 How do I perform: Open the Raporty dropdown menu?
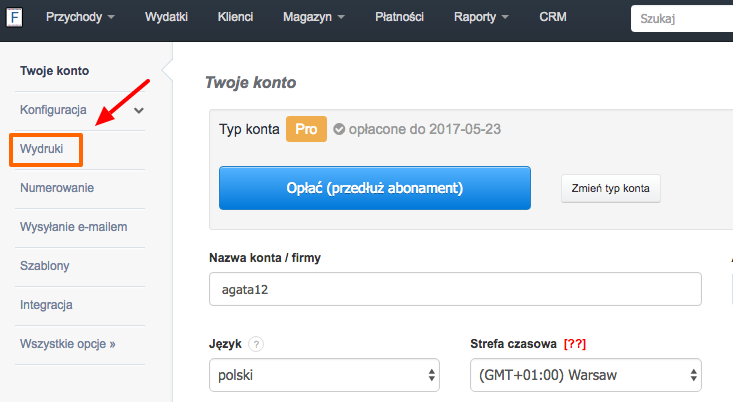click(x=481, y=17)
